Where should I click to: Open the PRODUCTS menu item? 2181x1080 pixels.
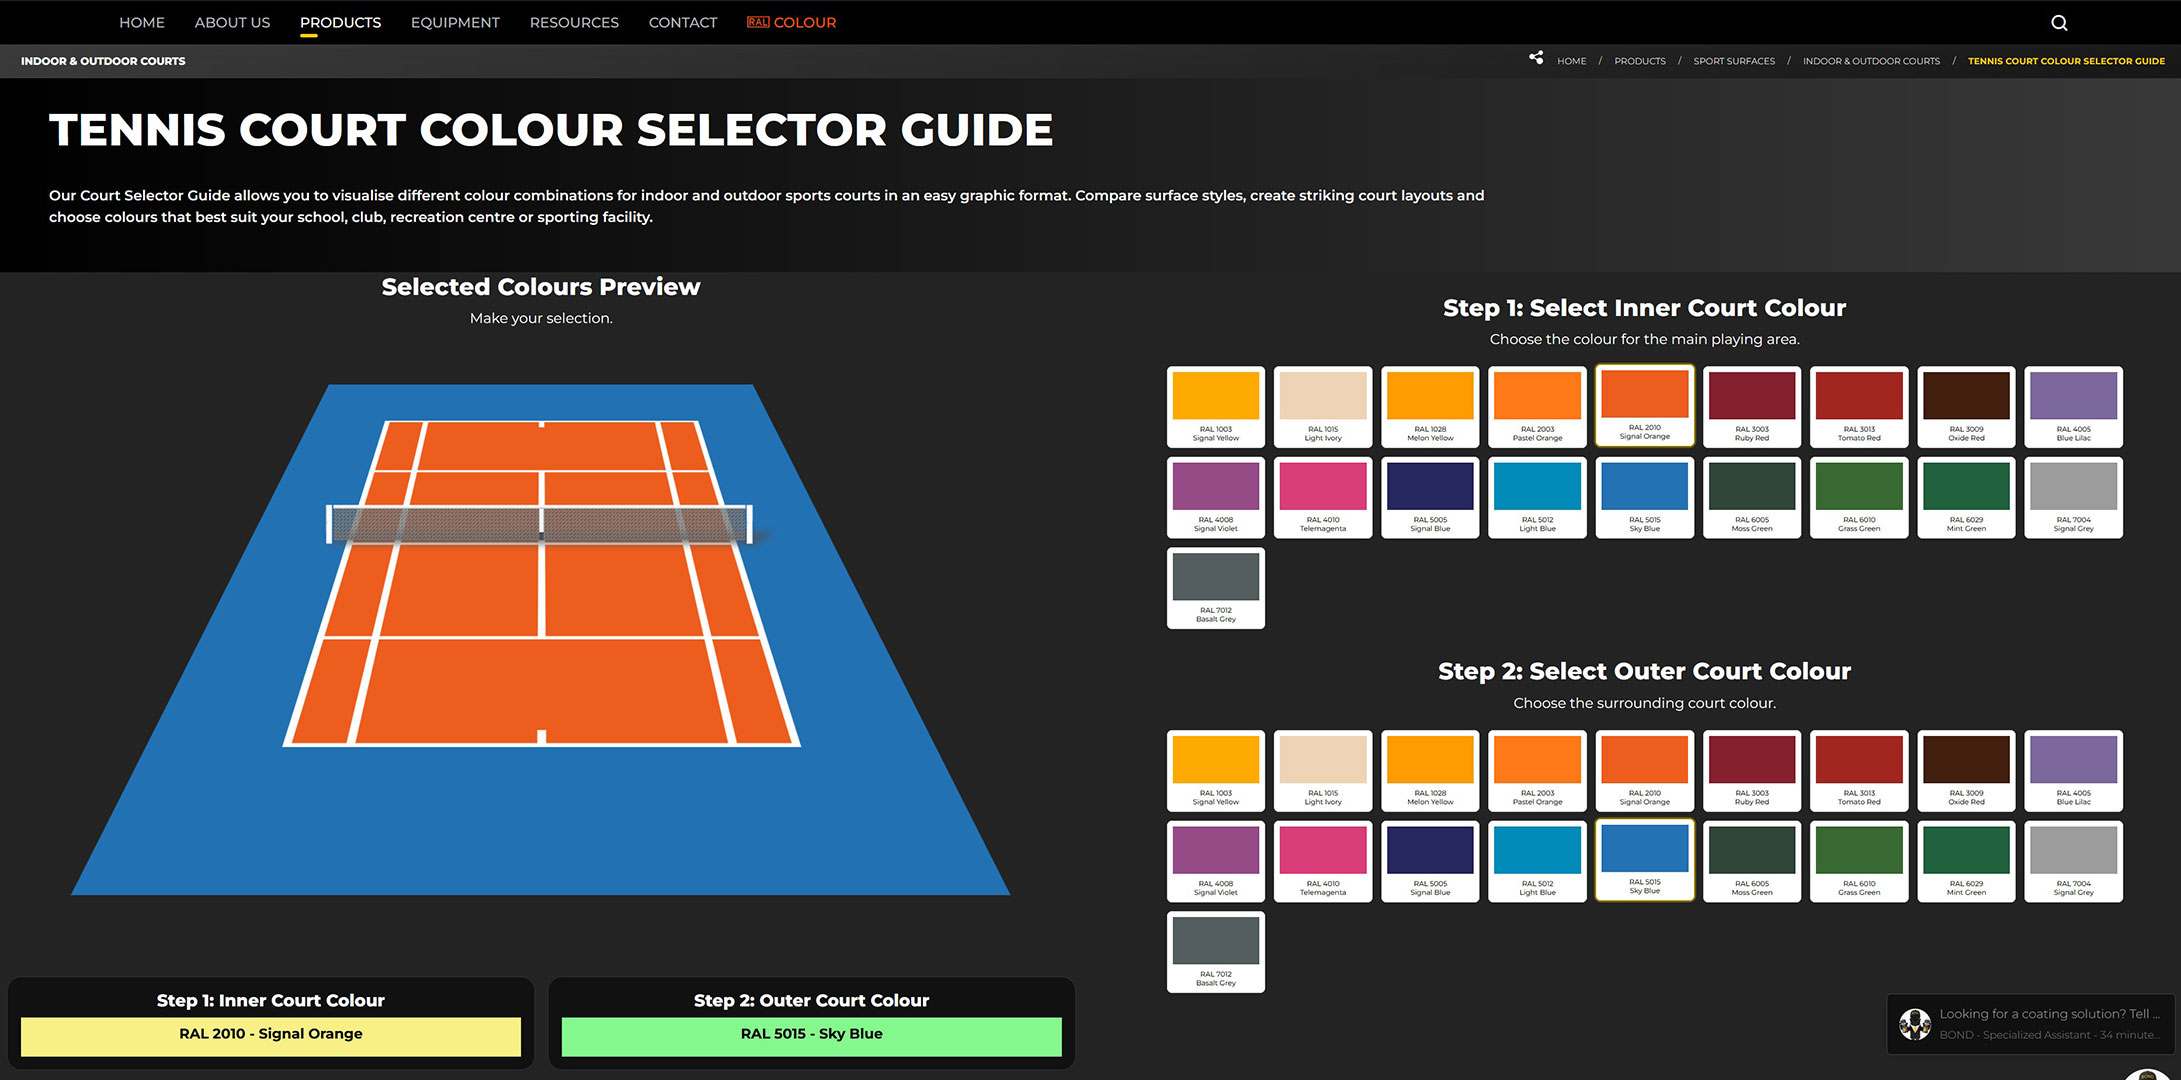[340, 22]
